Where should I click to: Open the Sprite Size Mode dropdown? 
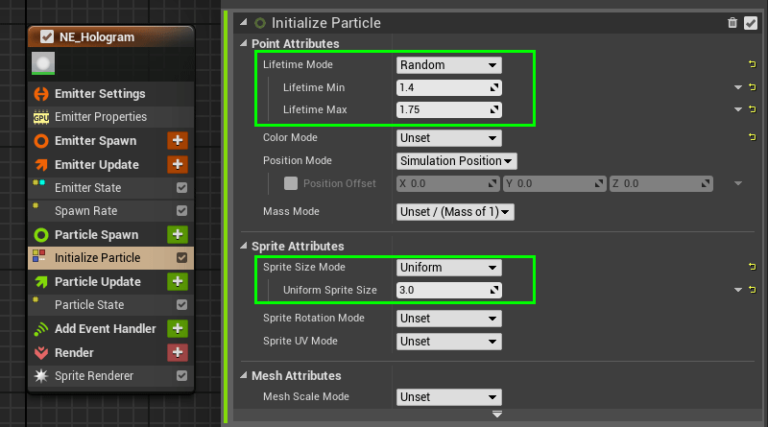point(449,267)
